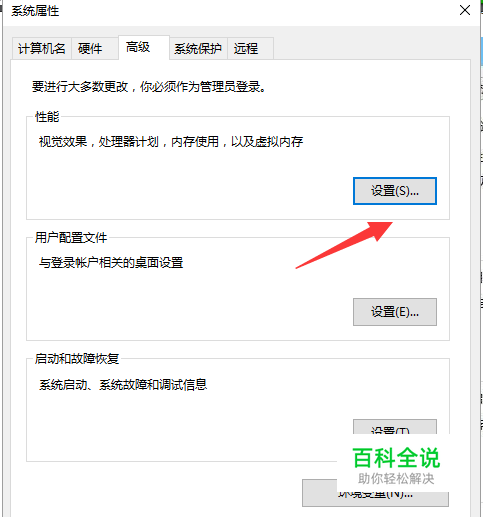Open the 硬件 tab
483x517 pixels.
(95, 49)
